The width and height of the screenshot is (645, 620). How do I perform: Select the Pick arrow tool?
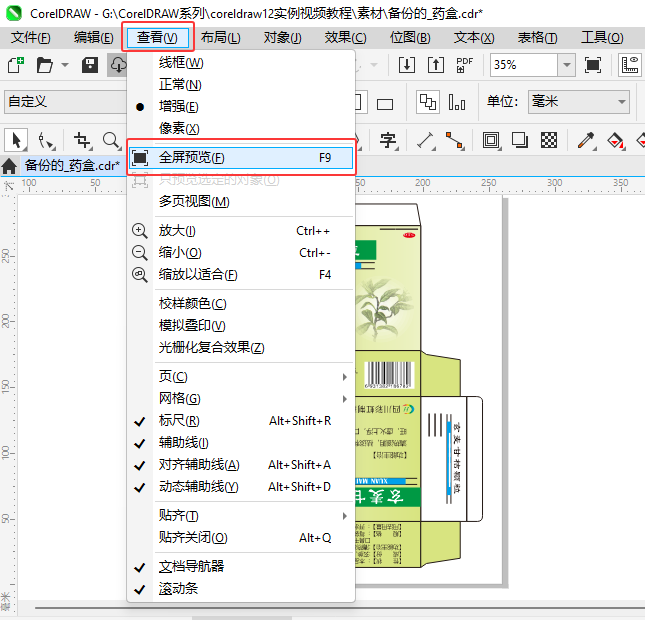coord(16,141)
